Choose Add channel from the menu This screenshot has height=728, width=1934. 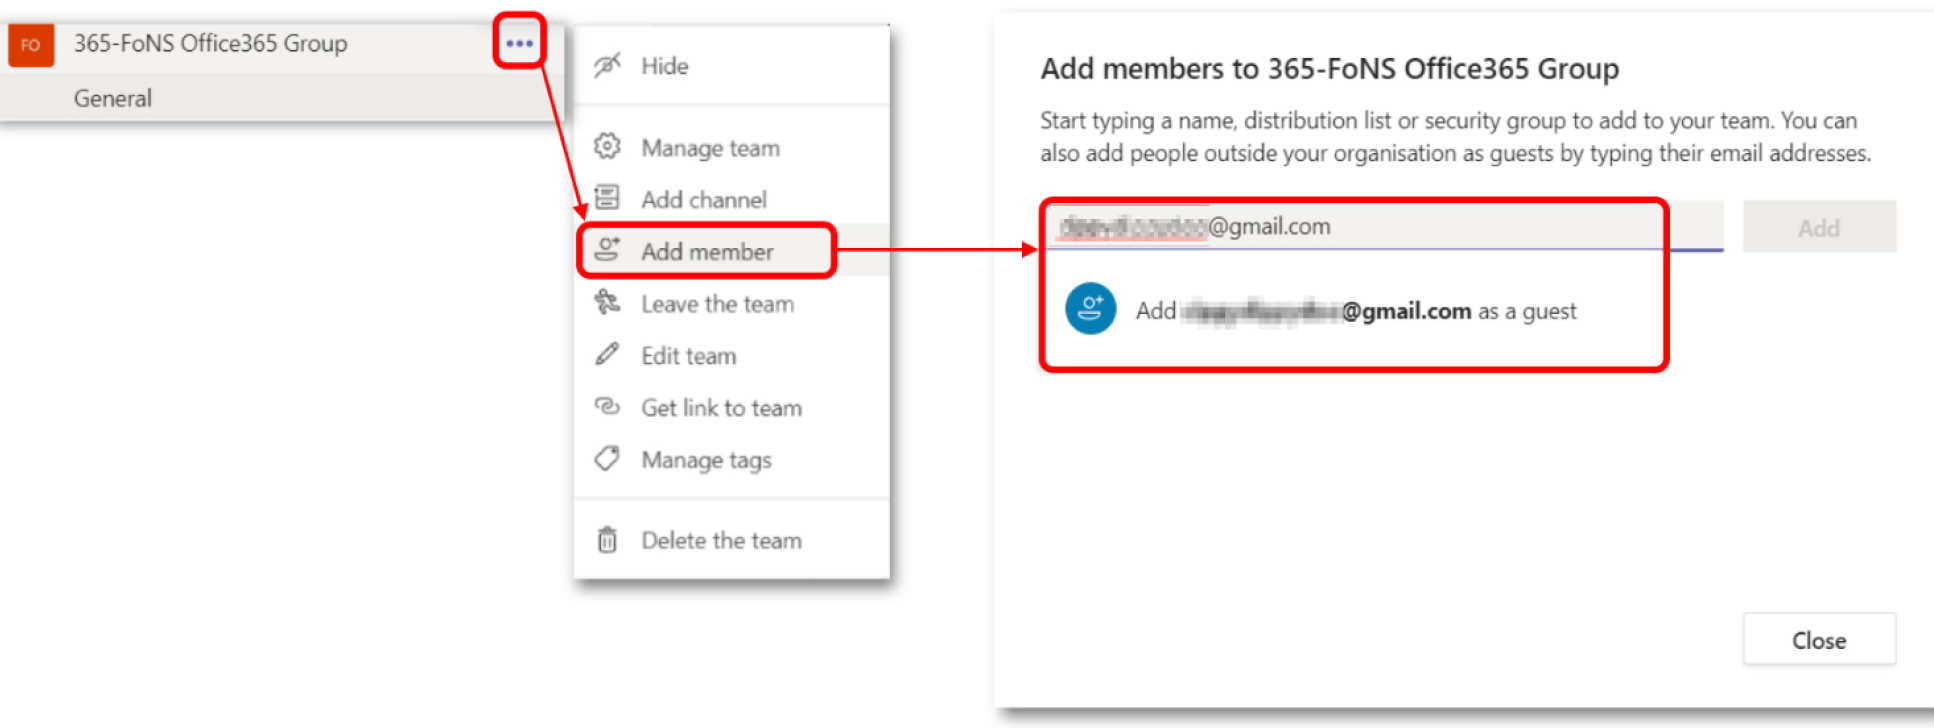coord(704,199)
